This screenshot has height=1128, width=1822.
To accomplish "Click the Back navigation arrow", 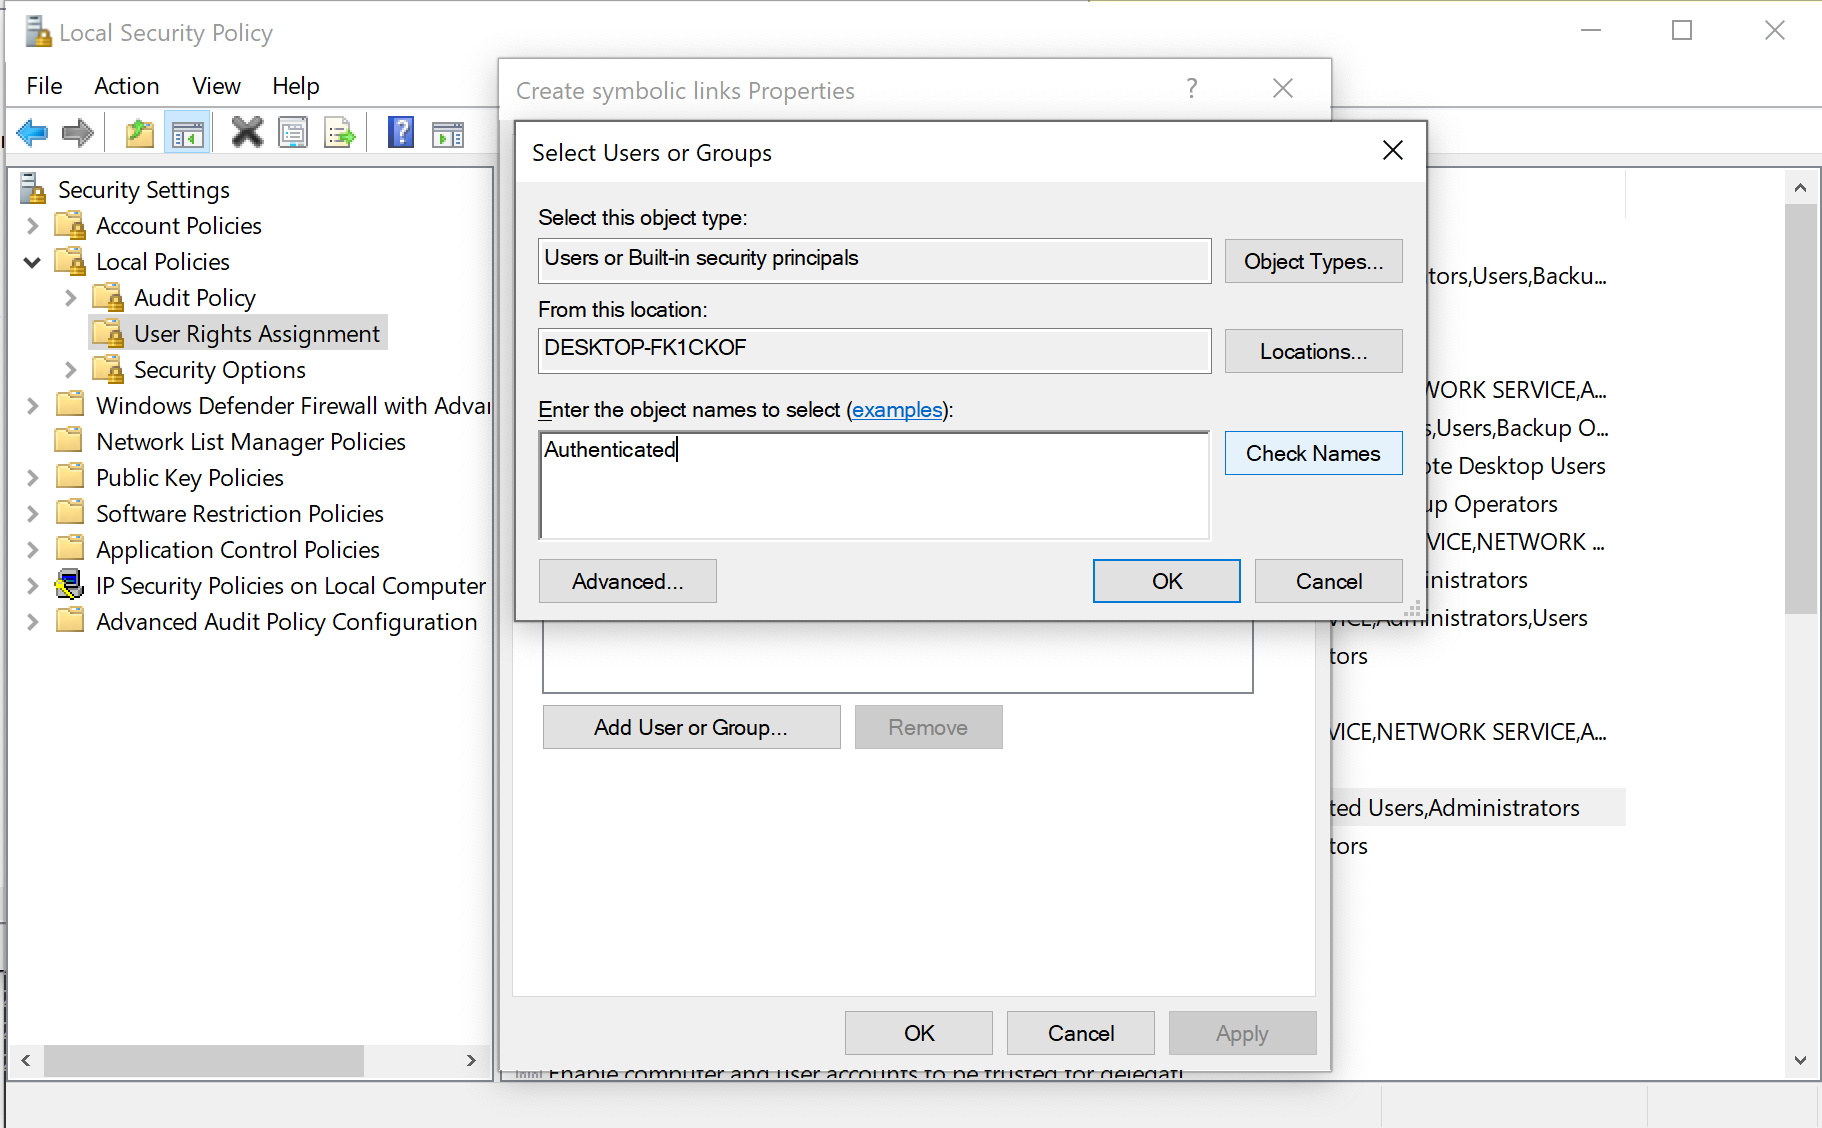I will [x=32, y=132].
